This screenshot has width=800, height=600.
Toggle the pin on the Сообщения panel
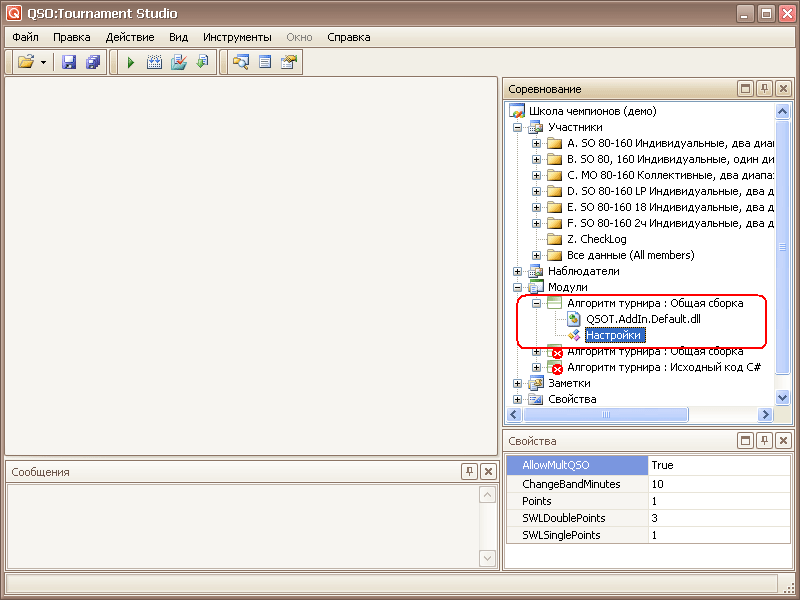469,471
